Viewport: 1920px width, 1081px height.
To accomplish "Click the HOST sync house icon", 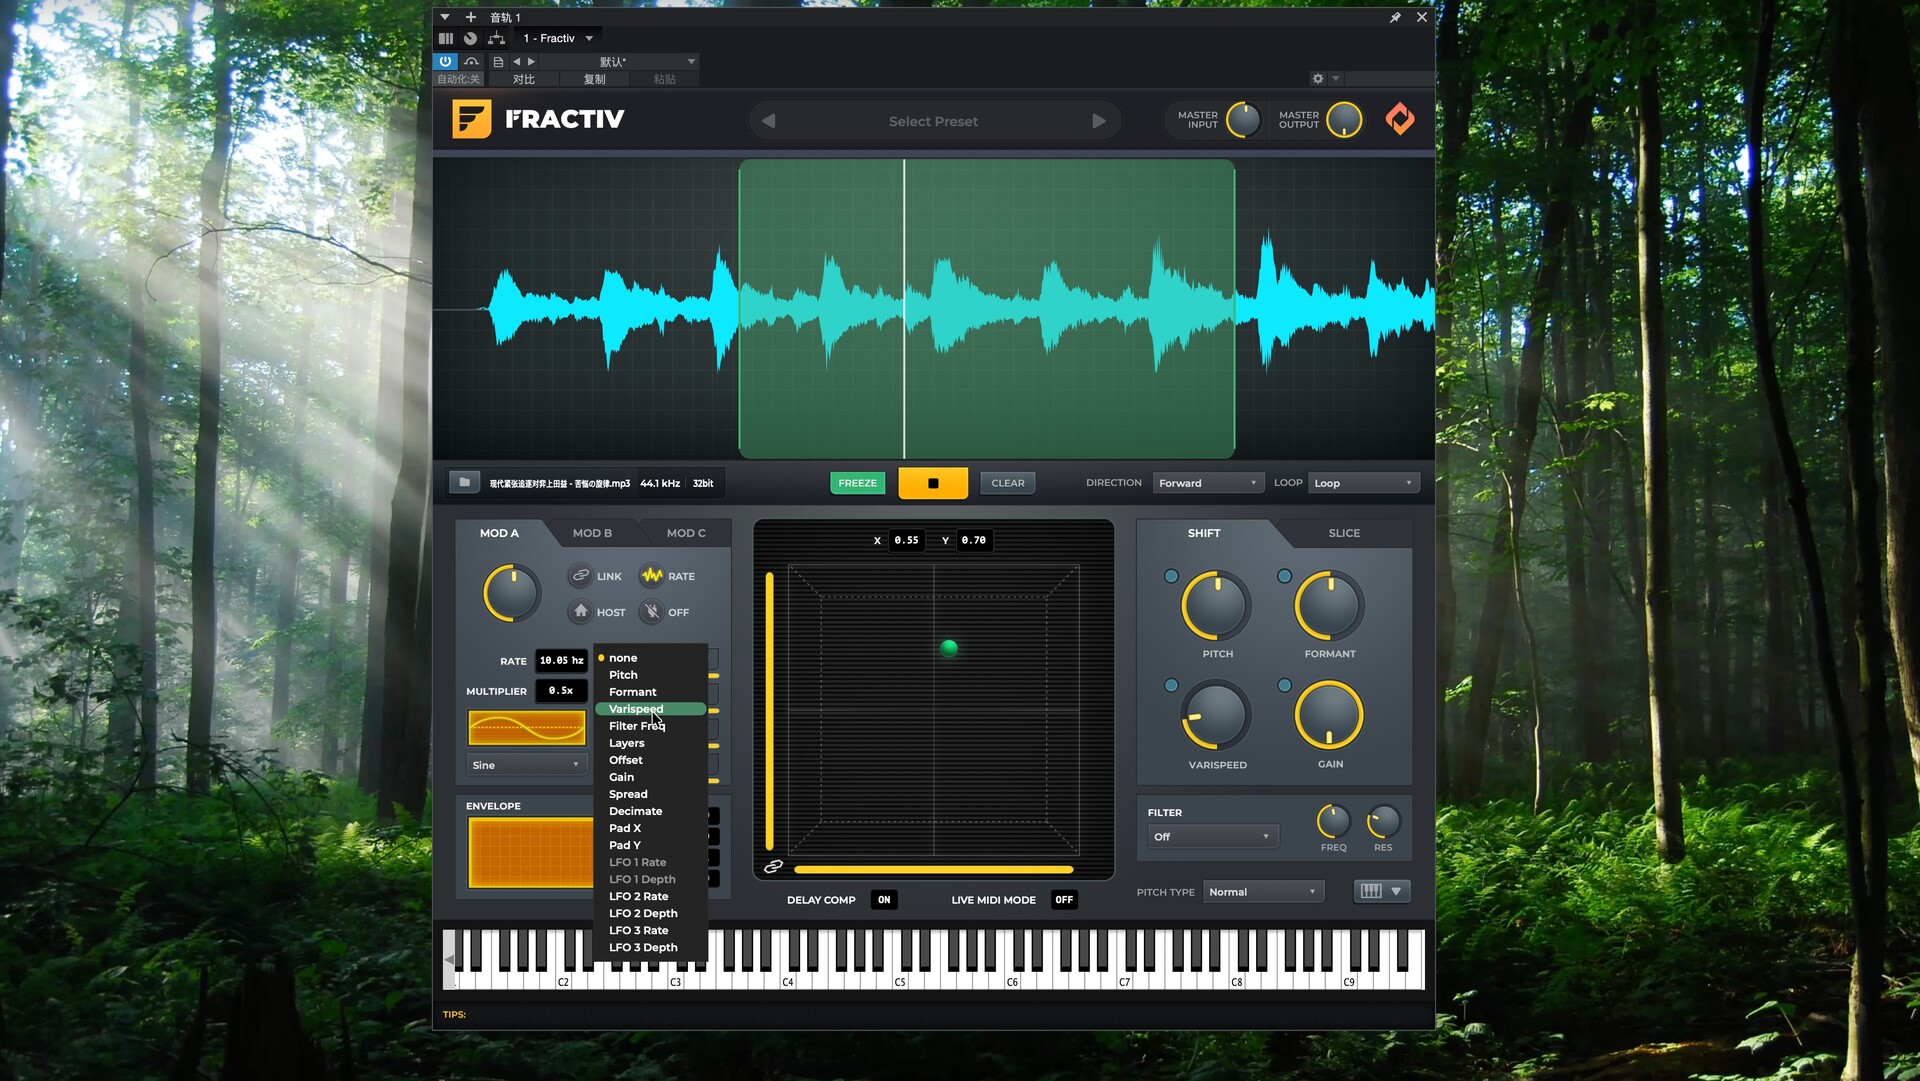I will coord(581,612).
